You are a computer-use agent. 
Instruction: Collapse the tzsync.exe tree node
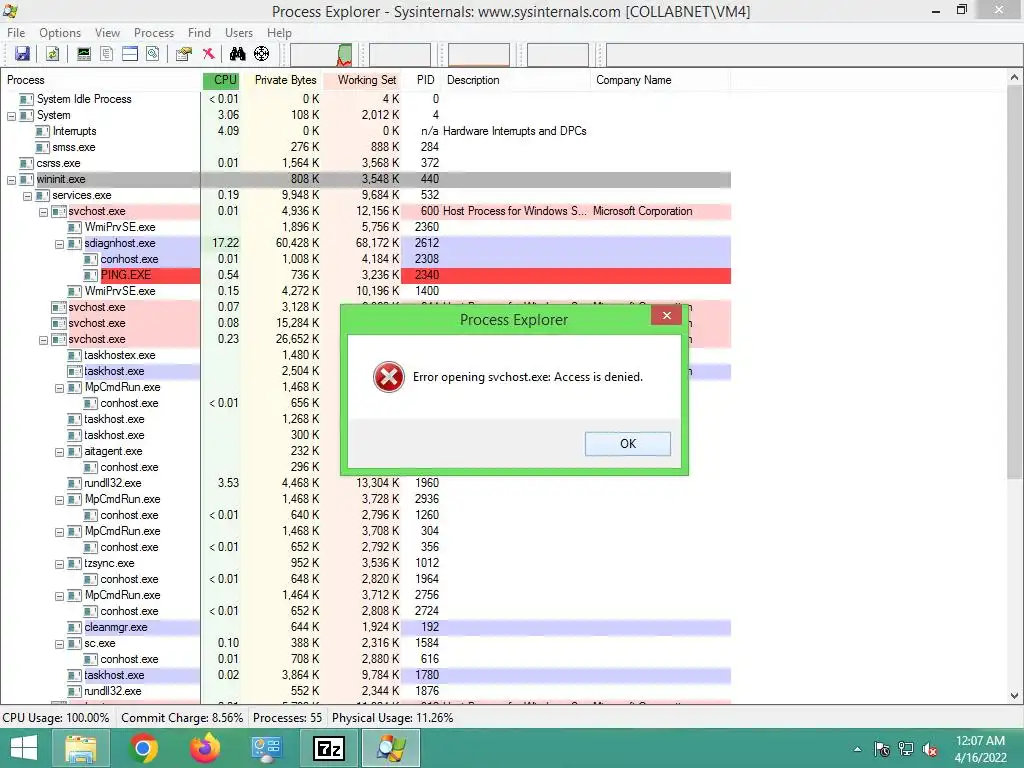(x=59, y=564)
